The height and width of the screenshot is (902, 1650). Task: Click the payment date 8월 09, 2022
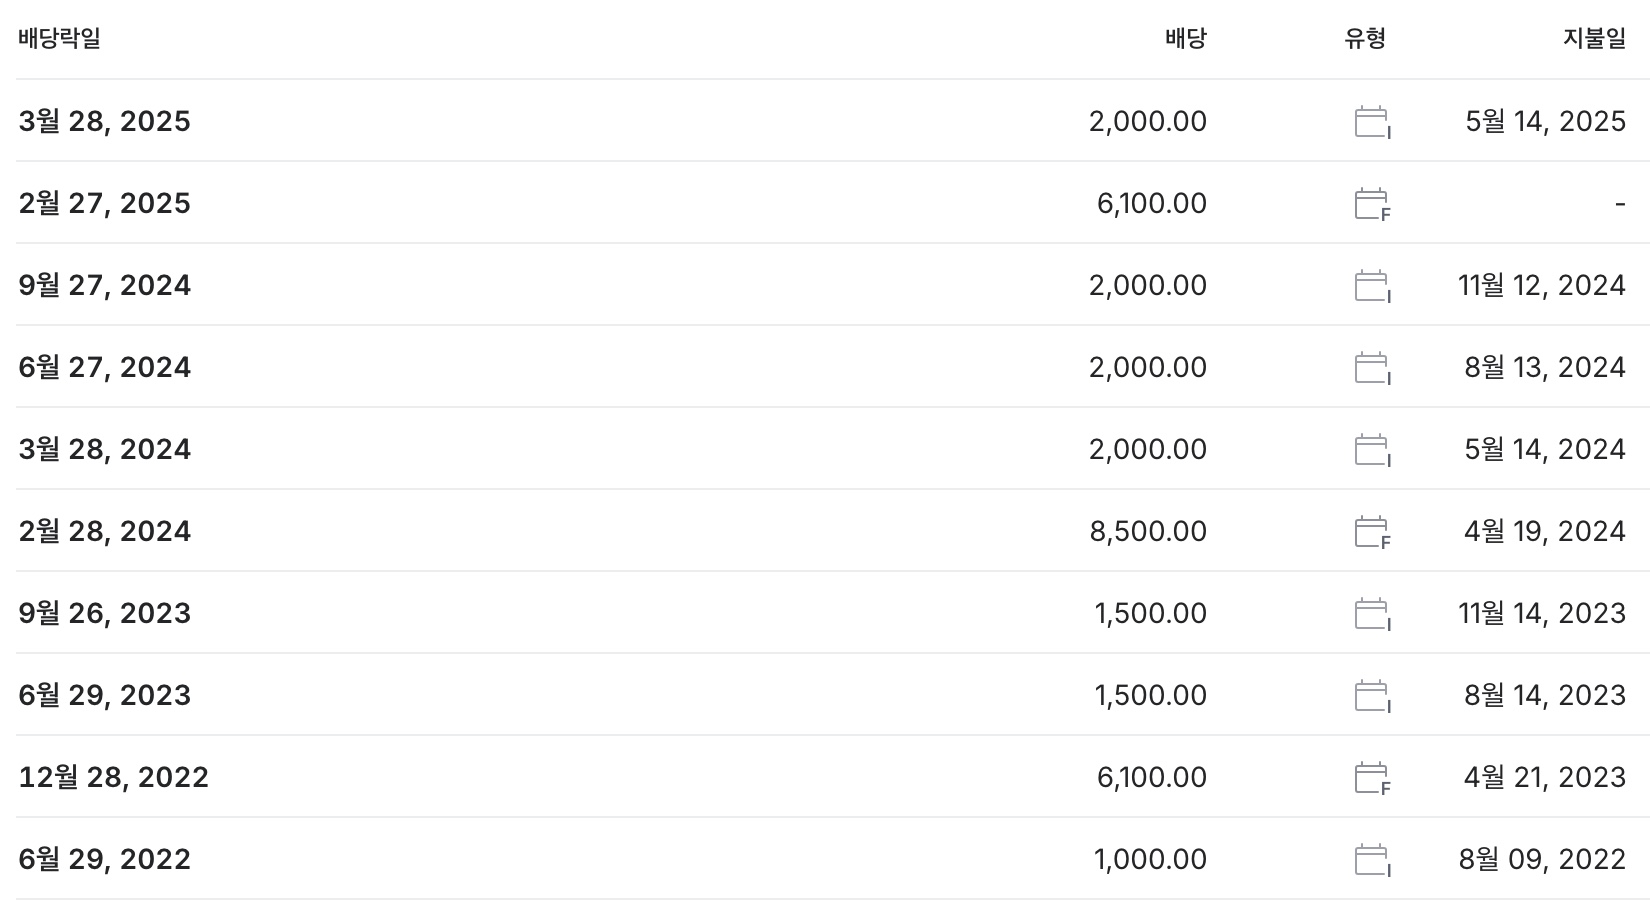1541,860
